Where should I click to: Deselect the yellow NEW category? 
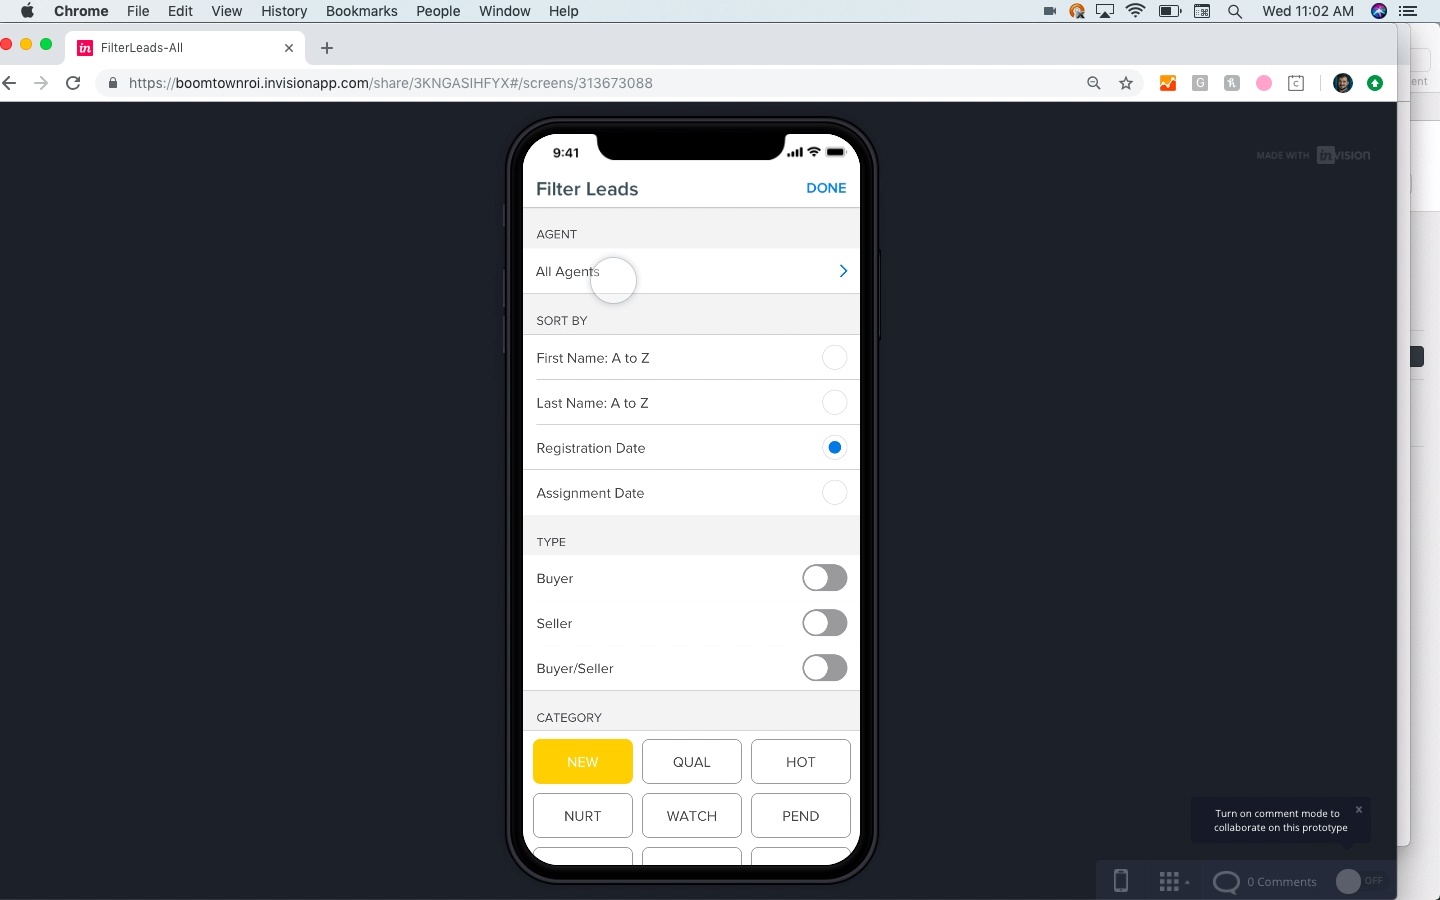coord(583,761)
